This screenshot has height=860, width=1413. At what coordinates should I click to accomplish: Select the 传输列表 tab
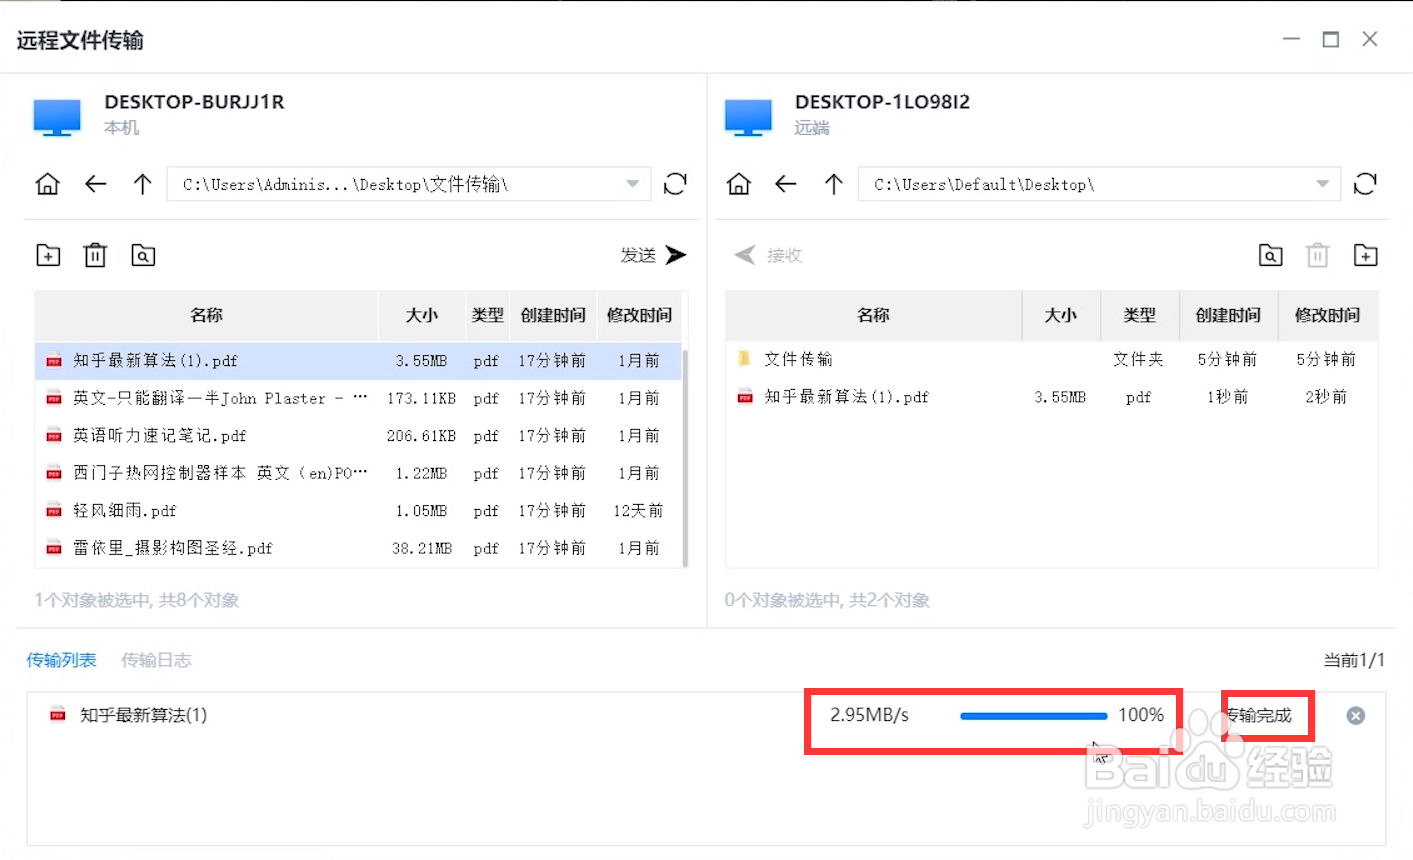(x=61, y=660)
